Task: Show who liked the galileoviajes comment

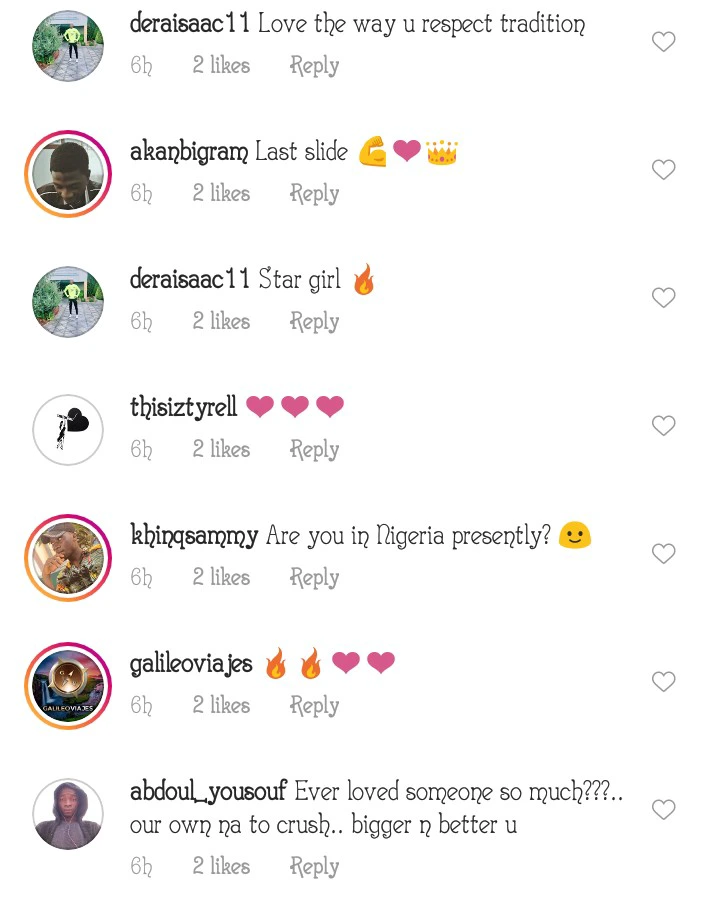Action: click(221, 705)
